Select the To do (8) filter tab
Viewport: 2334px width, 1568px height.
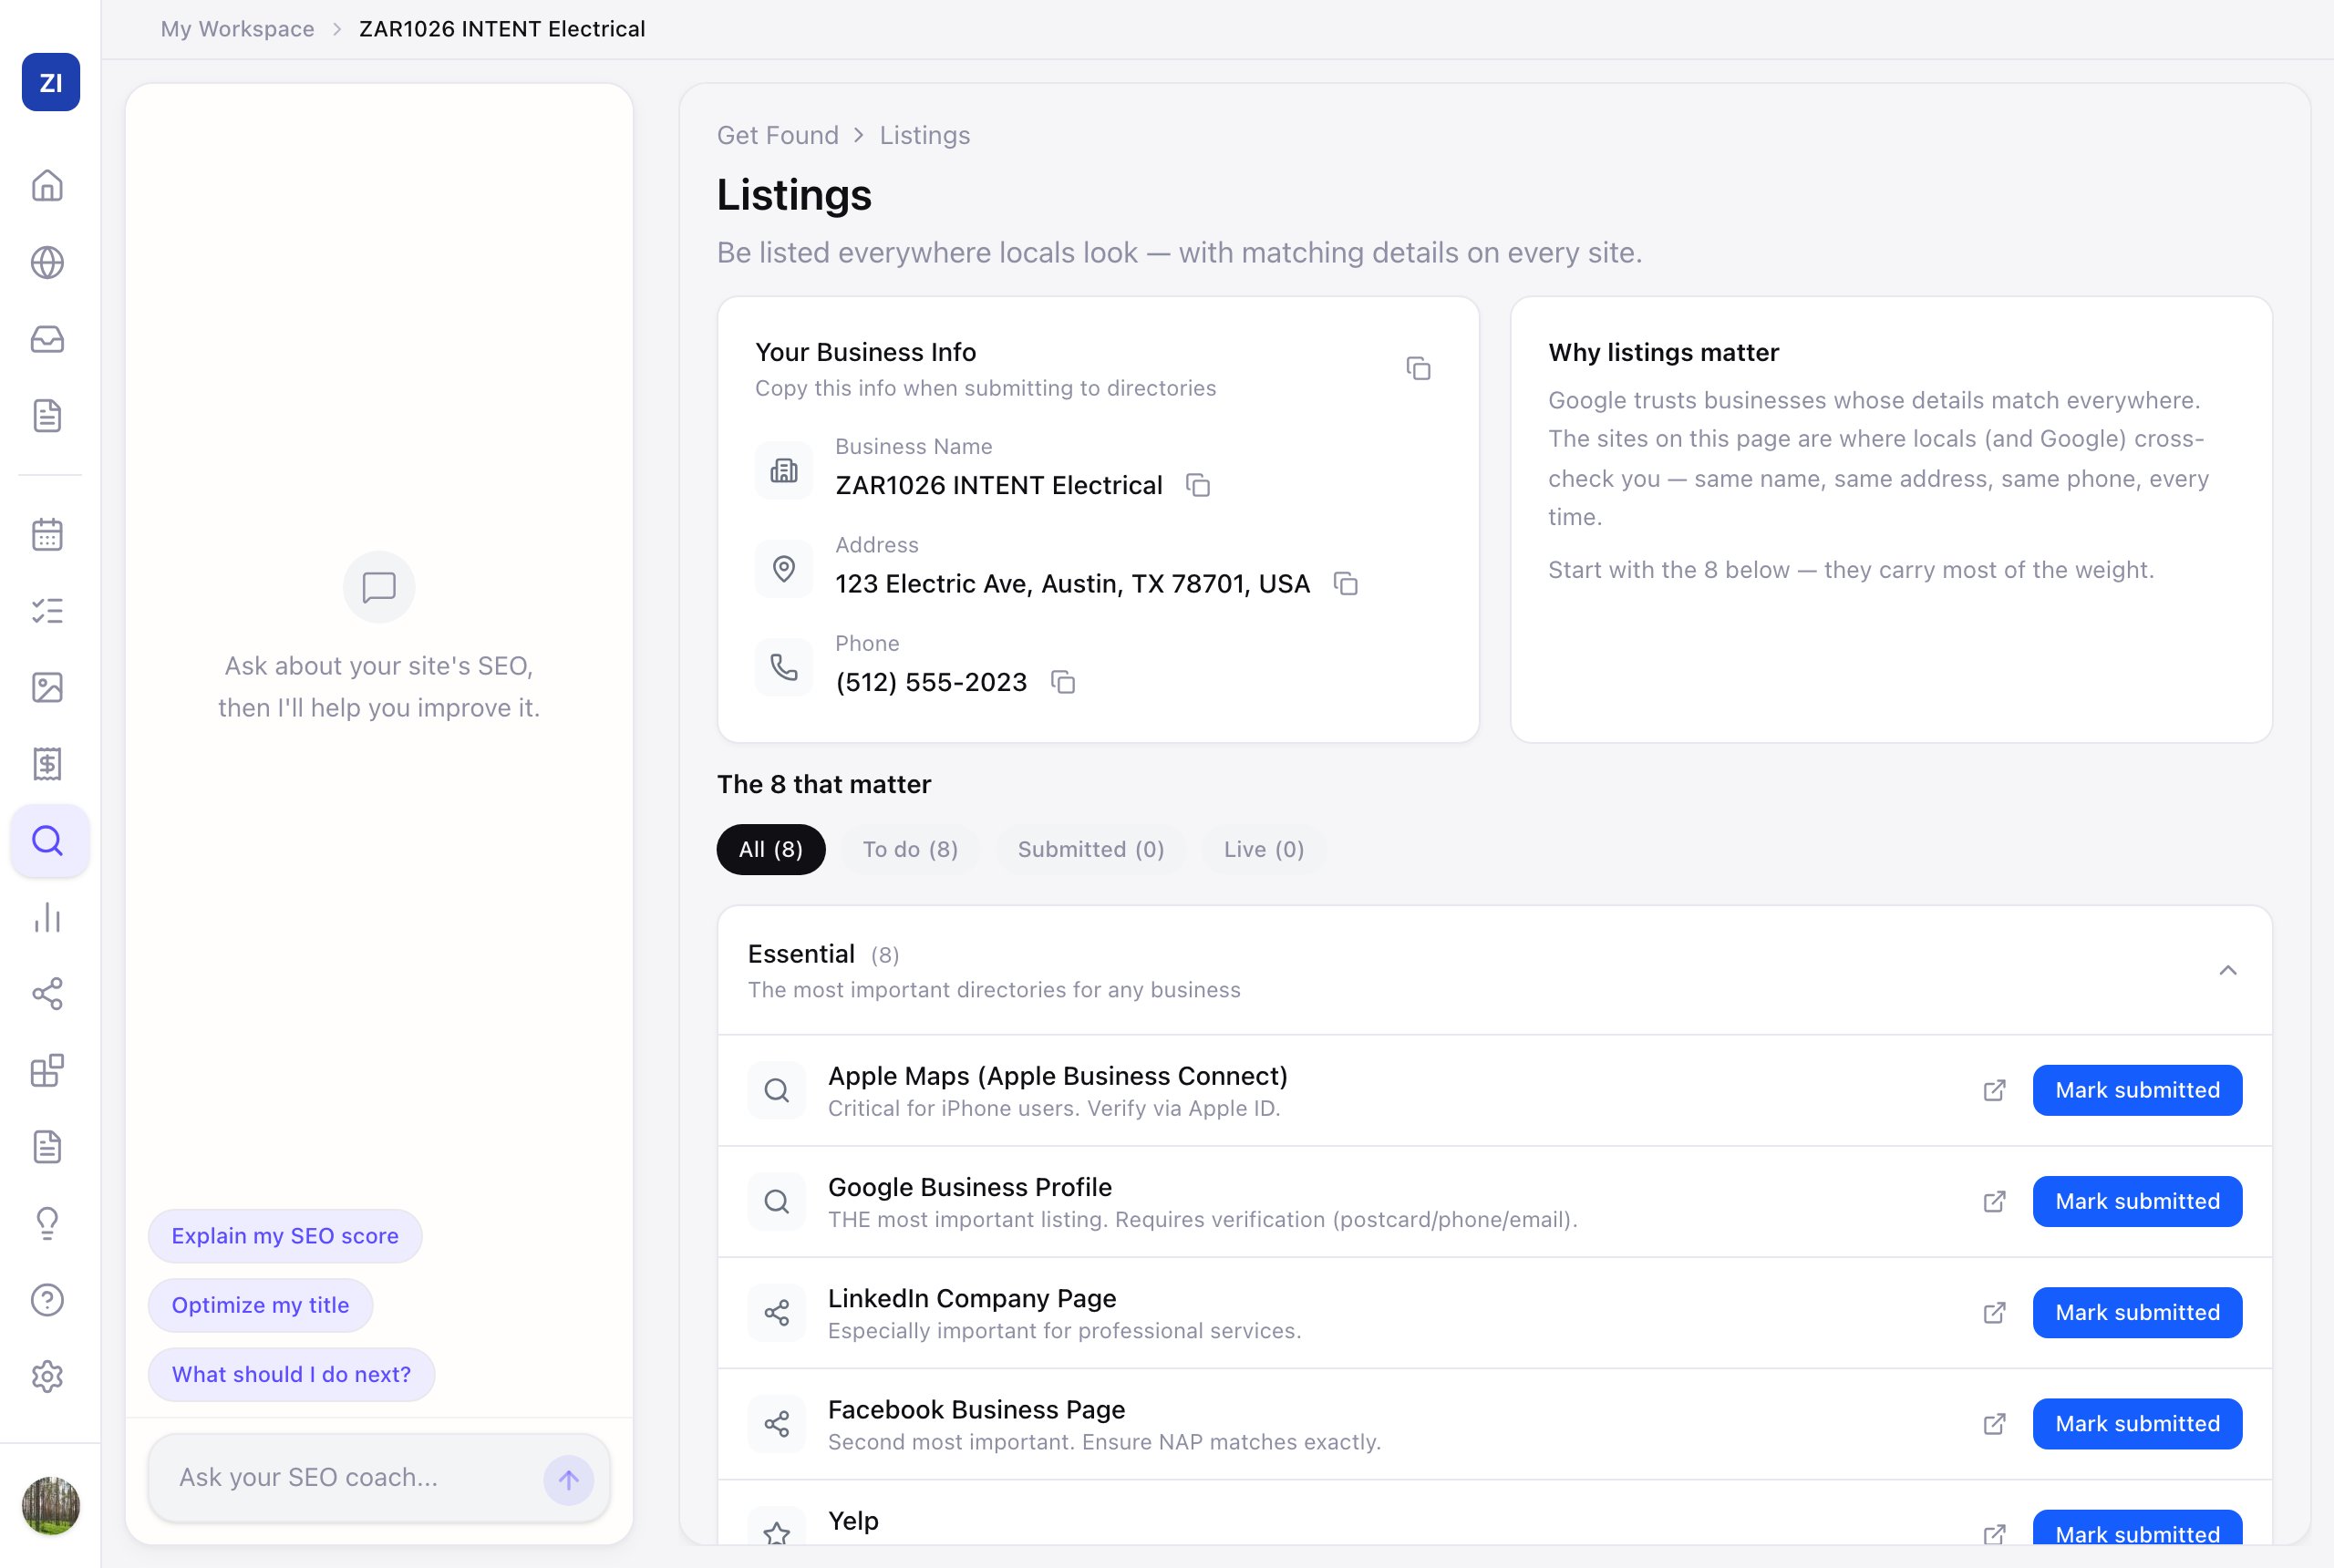point(910,849)
